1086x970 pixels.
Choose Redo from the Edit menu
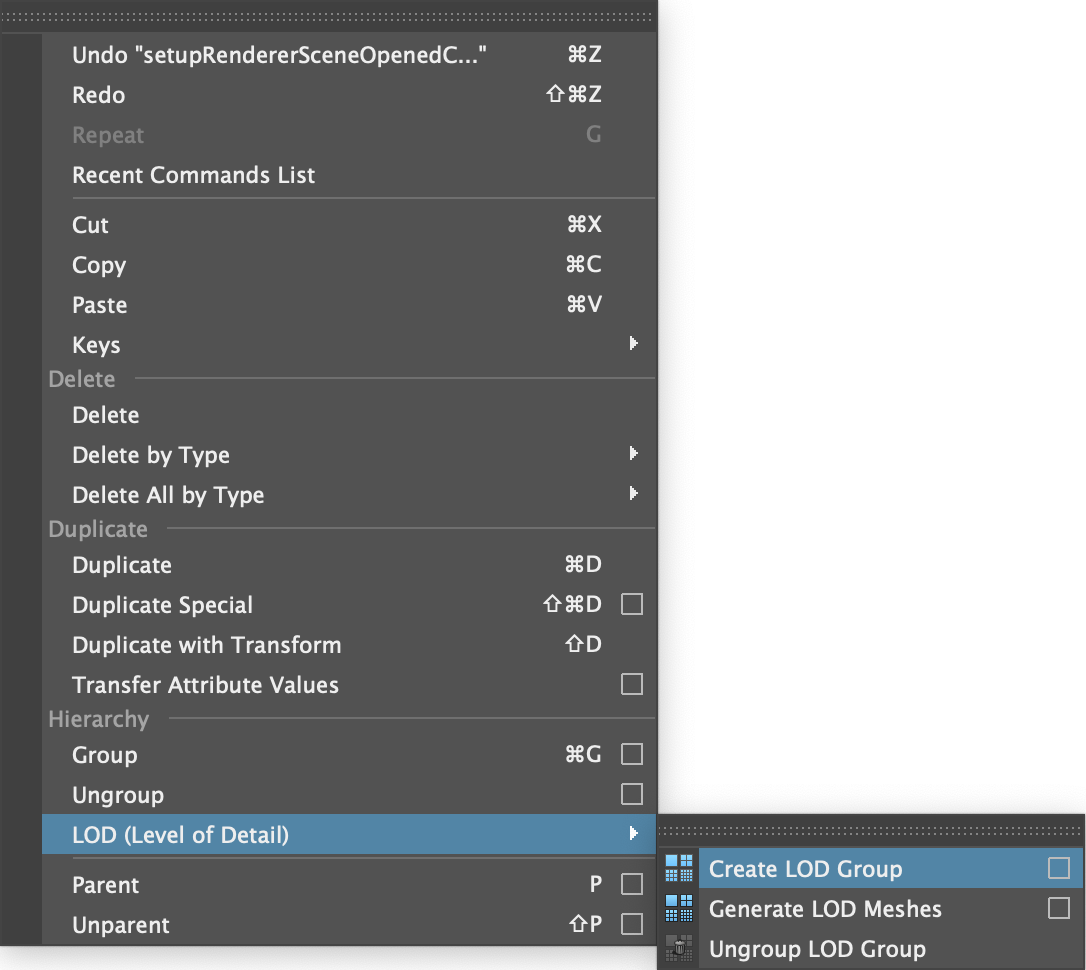(x=99, y=95)
